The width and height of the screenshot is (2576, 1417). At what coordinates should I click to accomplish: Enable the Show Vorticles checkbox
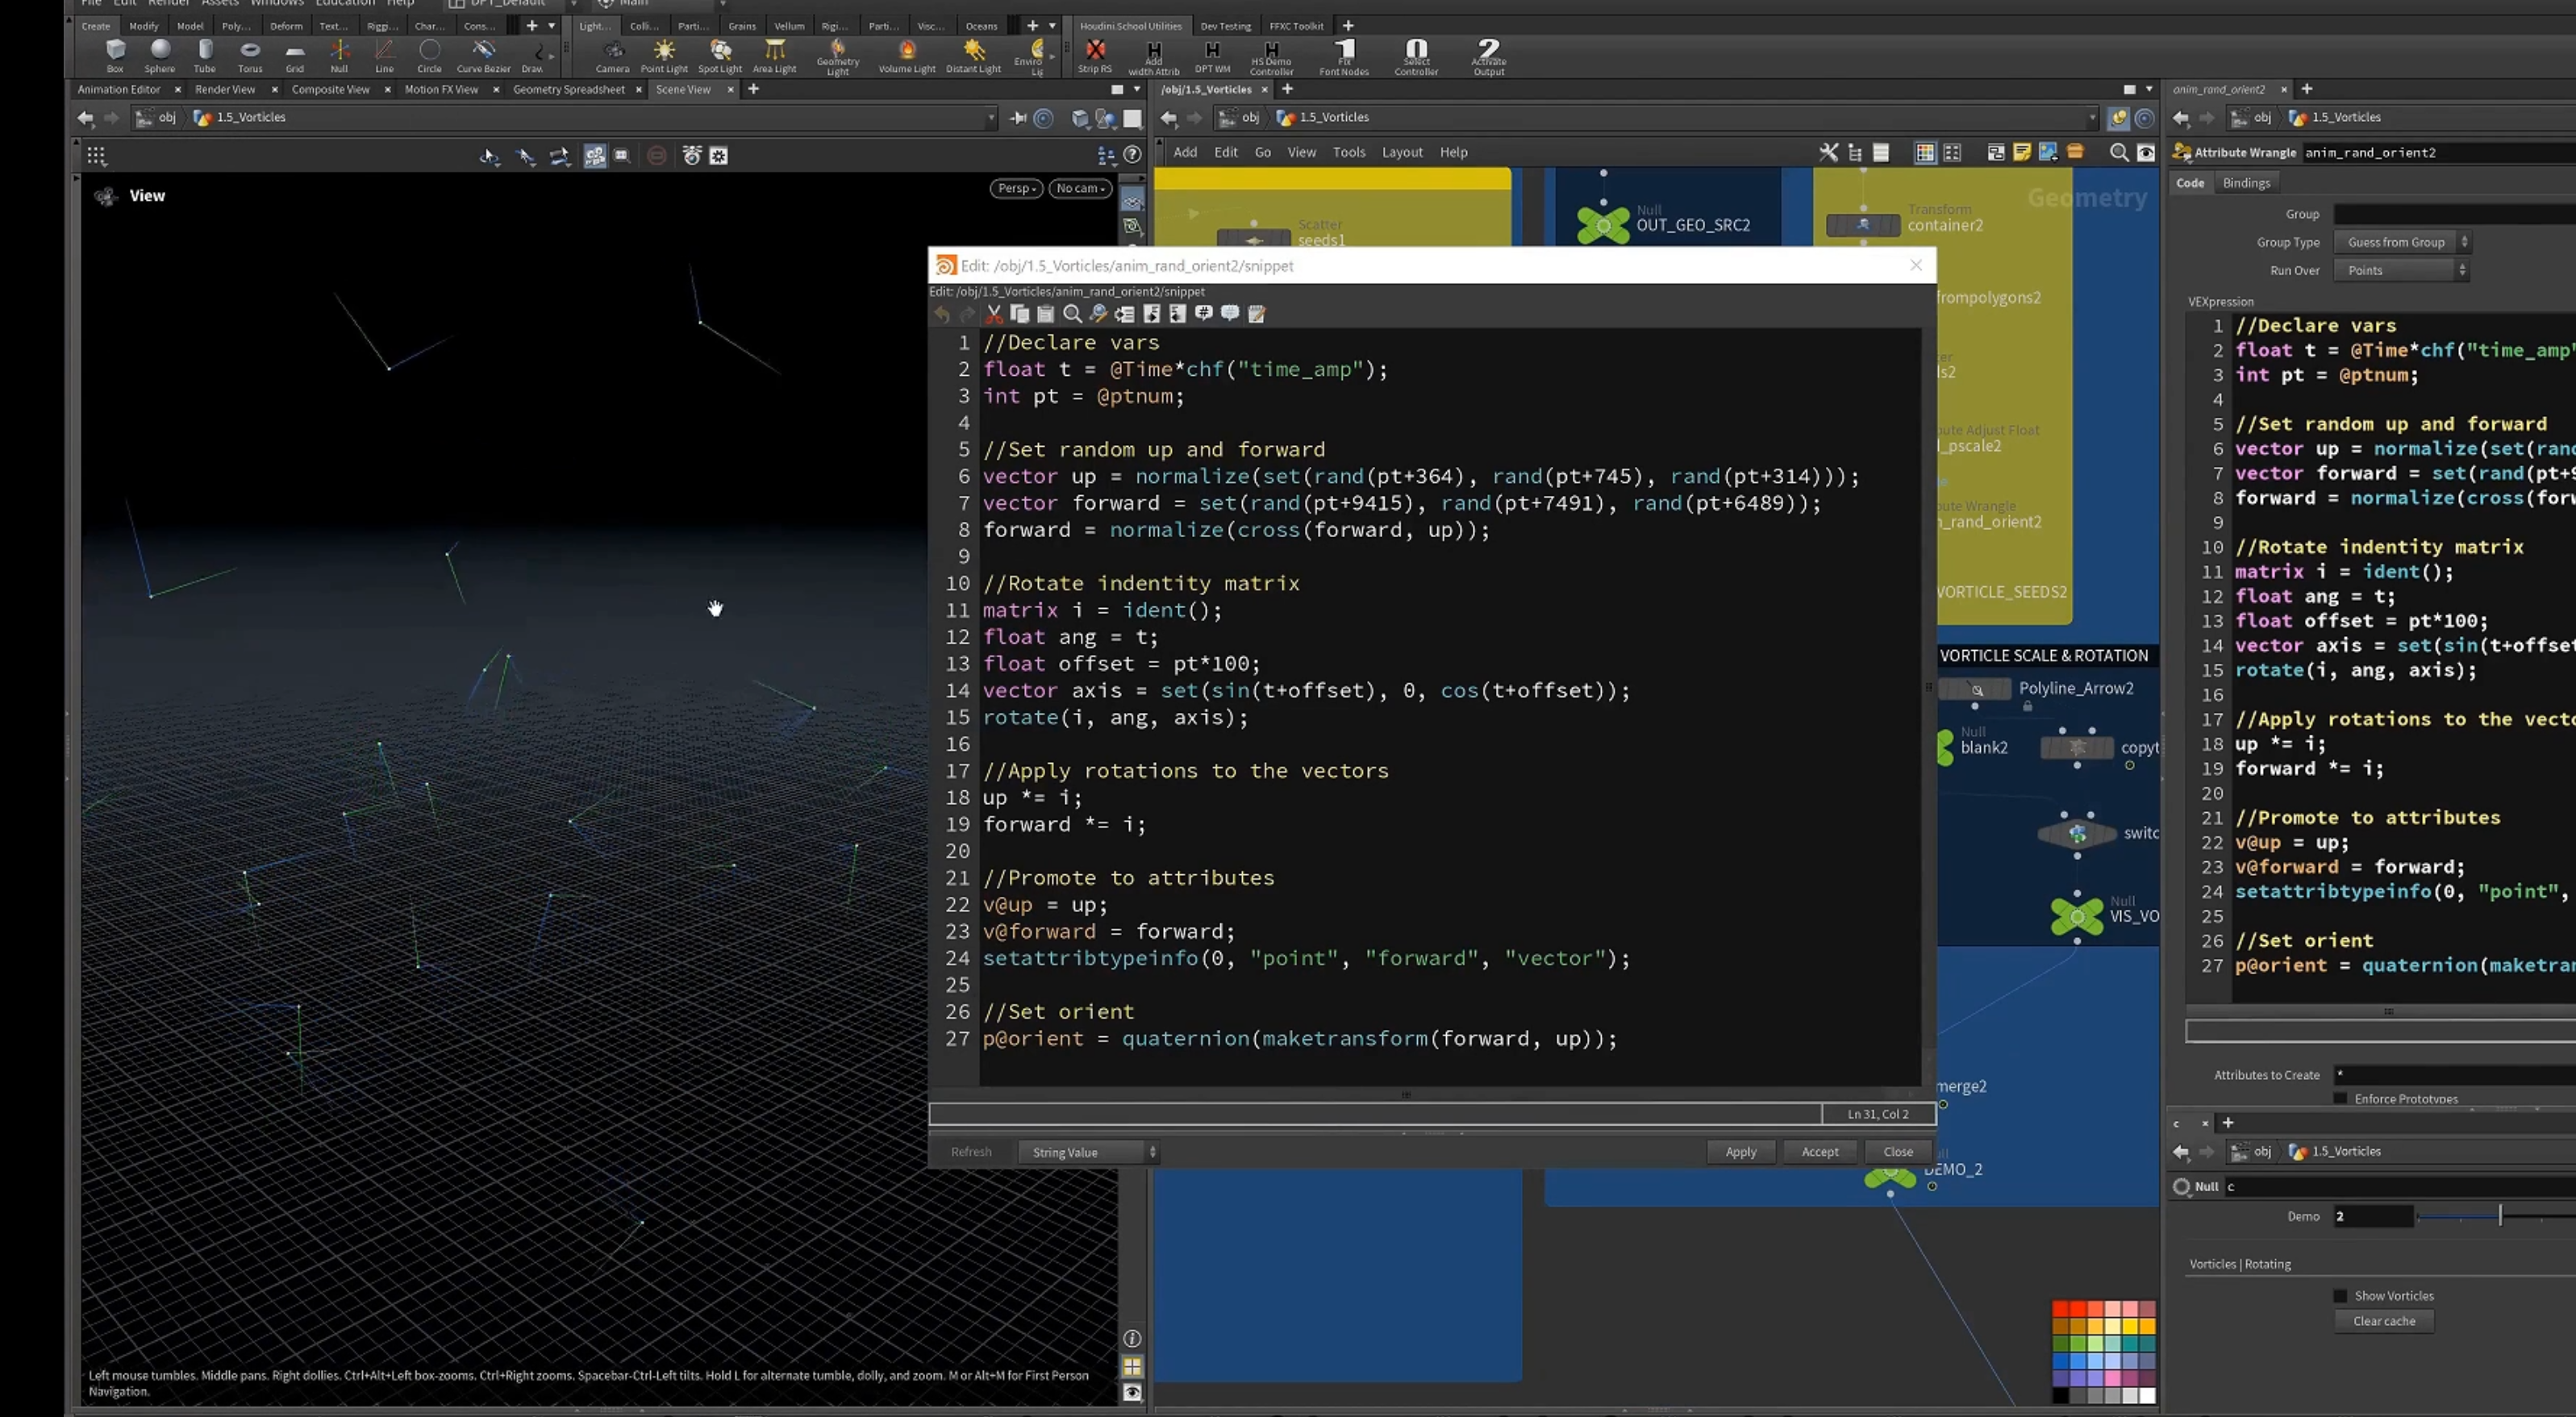(2340, 1295)
